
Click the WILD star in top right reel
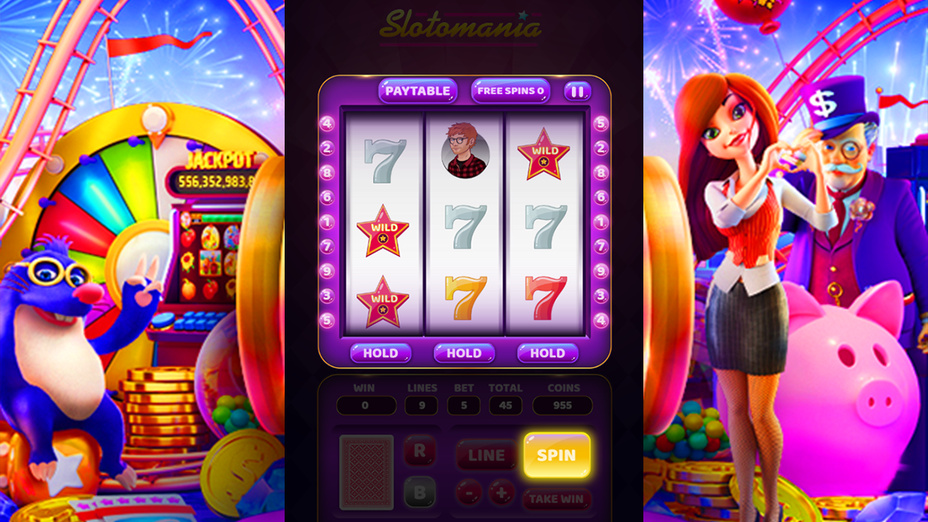coord(543,154)
